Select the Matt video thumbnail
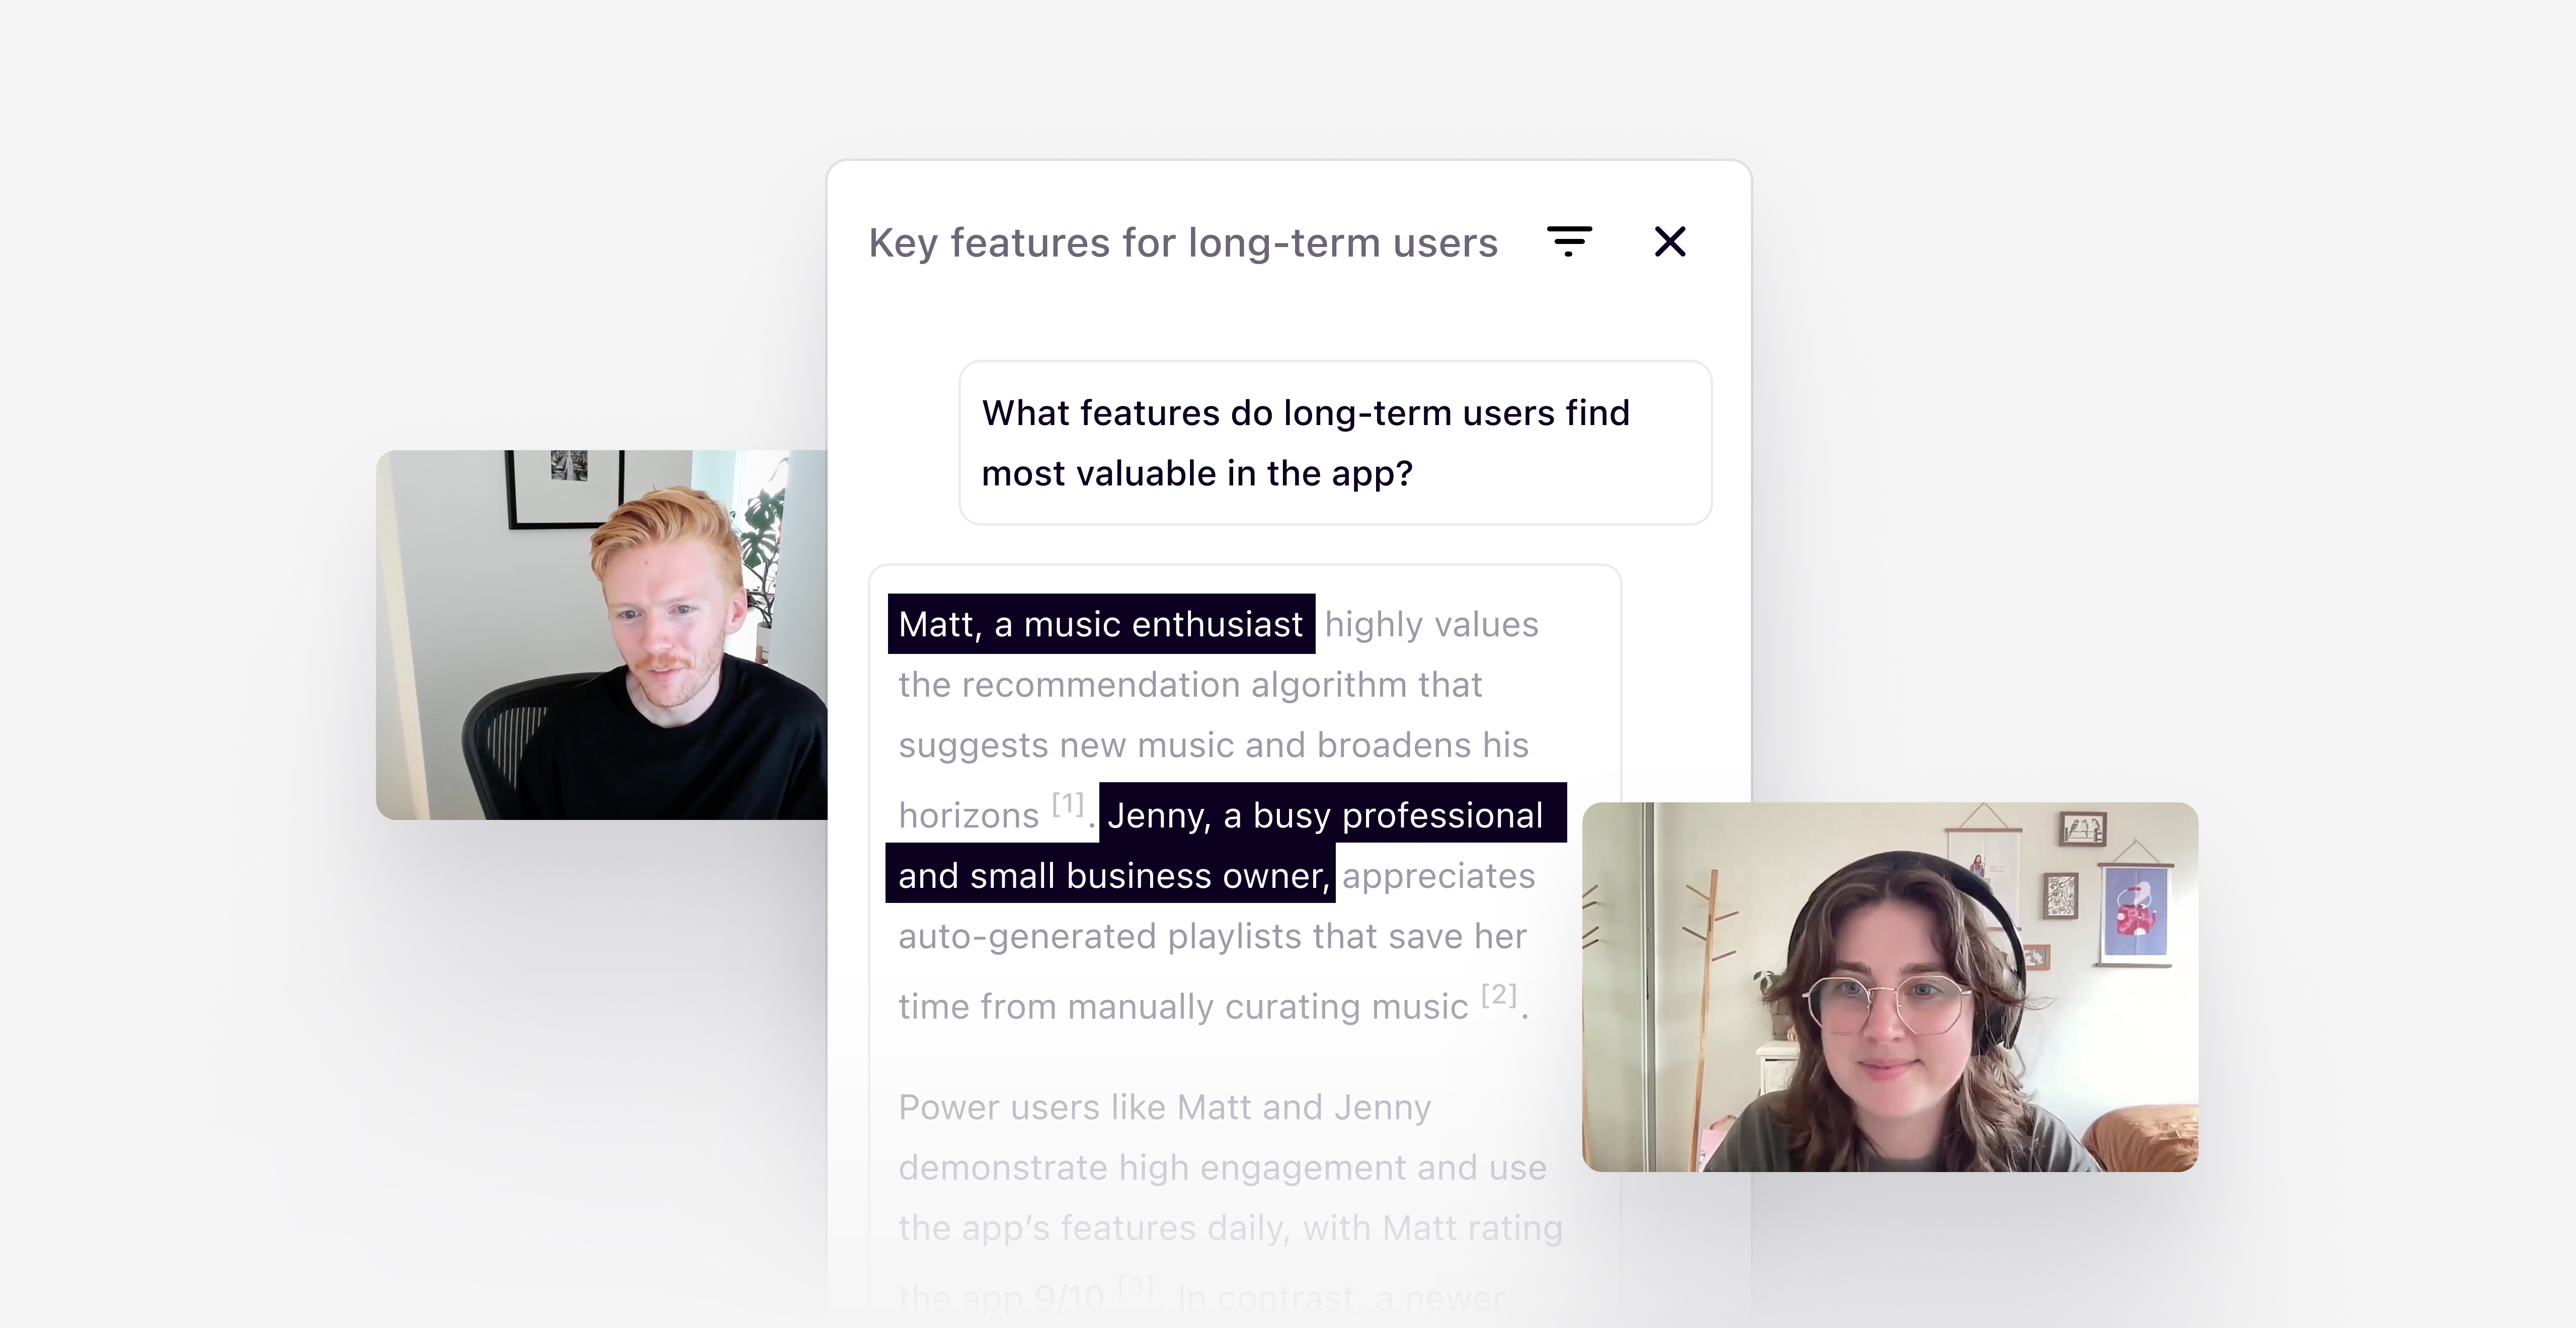Screen dimensions: 2576x1328 602,635
